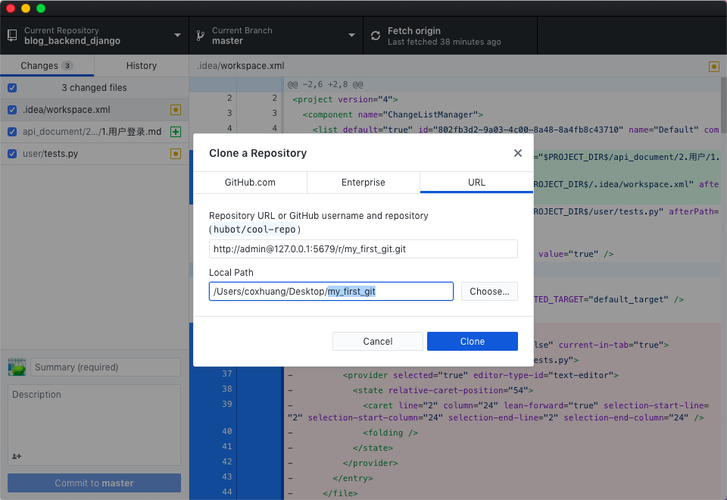Click the Description text area
727x500 pixels.
point(94,425)
